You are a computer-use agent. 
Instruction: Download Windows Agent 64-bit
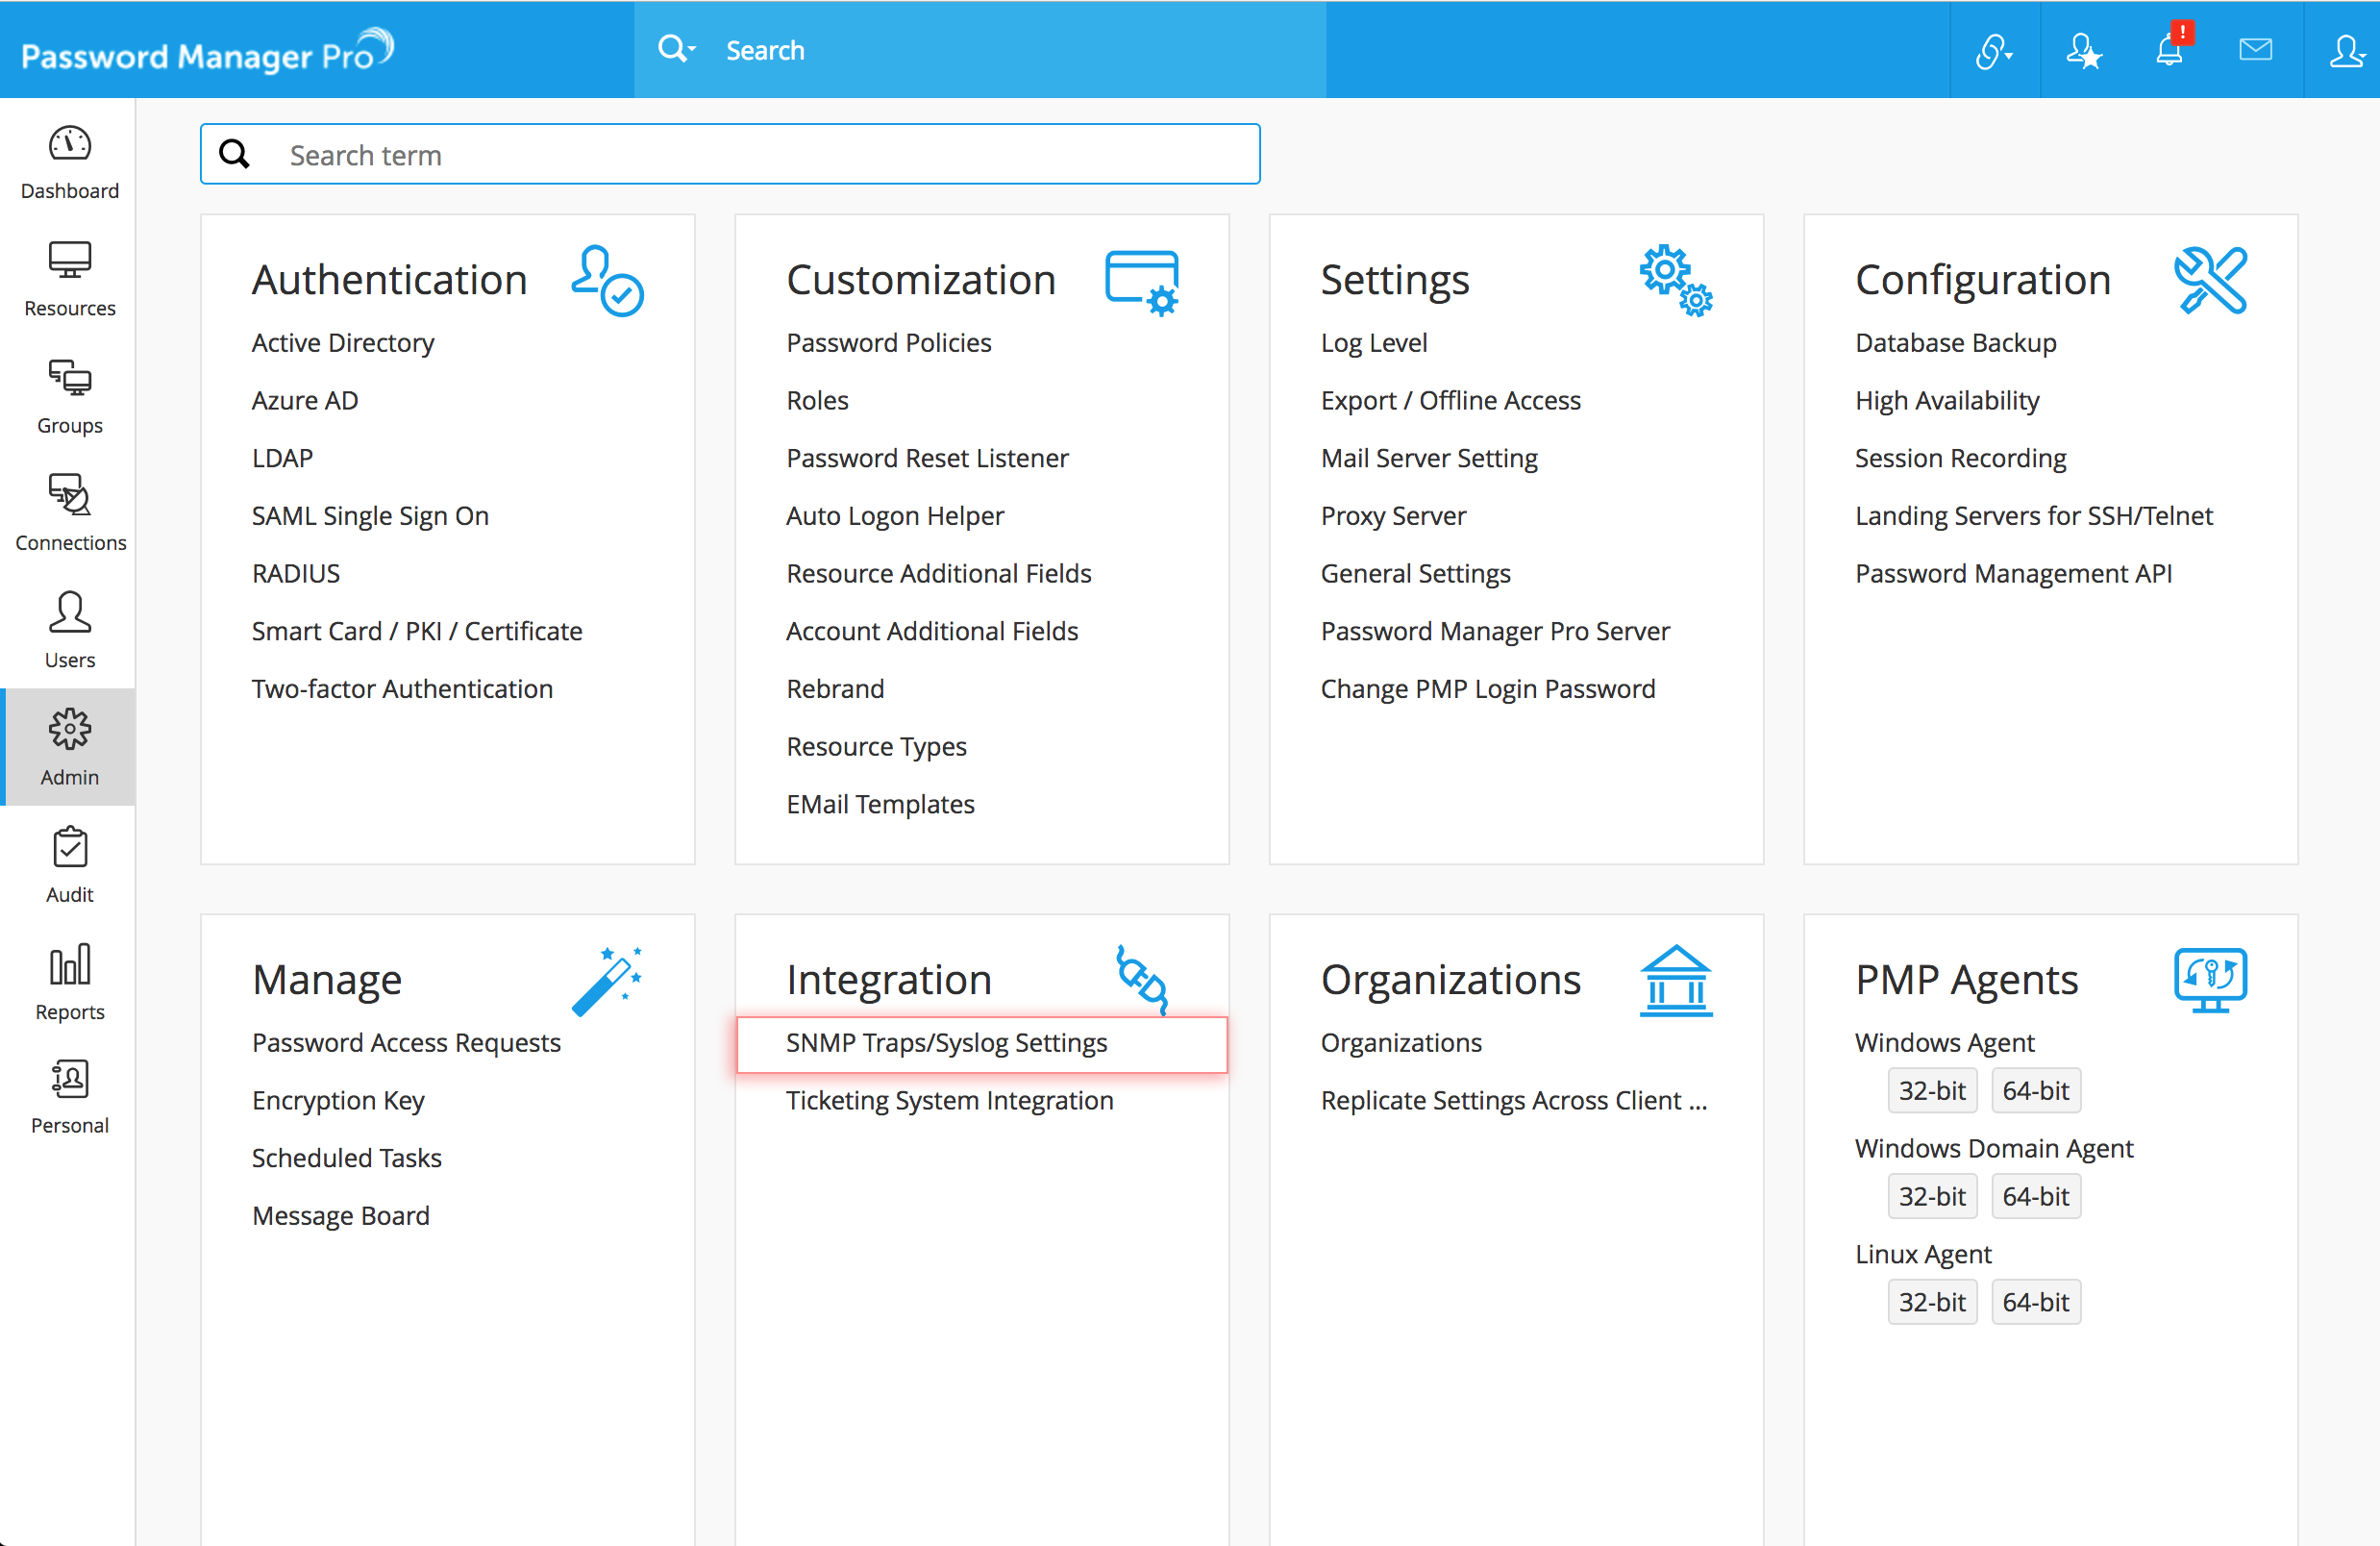[x=2035, y=1090]
